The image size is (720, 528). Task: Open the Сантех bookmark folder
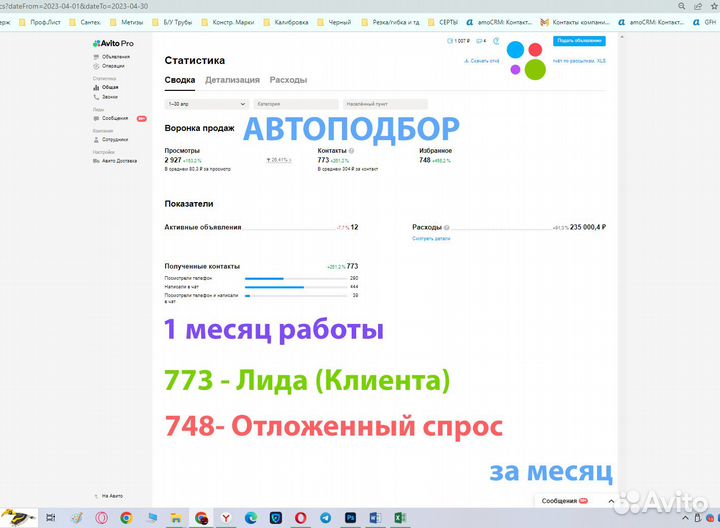[85, 22]
